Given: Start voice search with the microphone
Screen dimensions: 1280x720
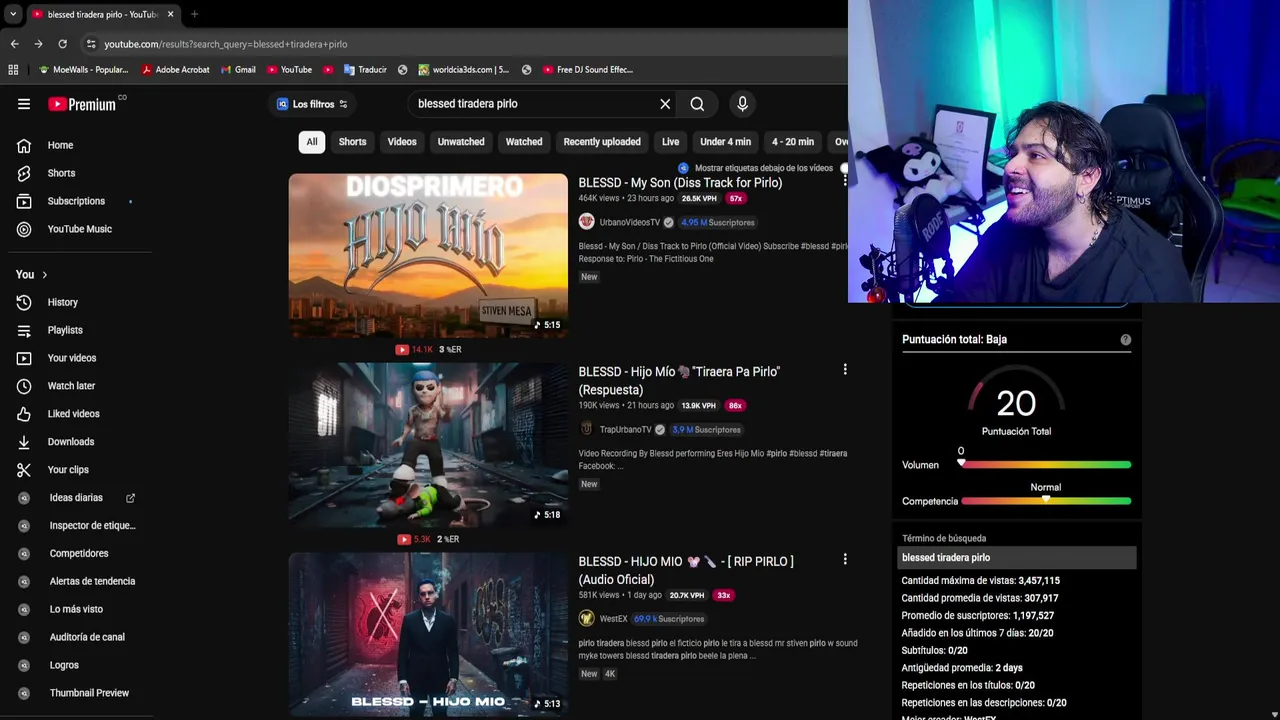Looking at the screenshot, I should click(x=742, y=104).
